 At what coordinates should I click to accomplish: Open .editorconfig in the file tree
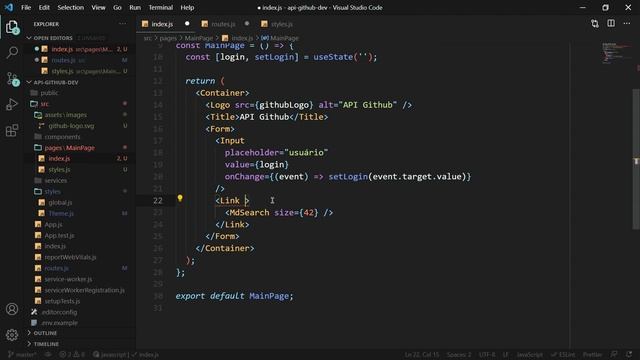59,312
